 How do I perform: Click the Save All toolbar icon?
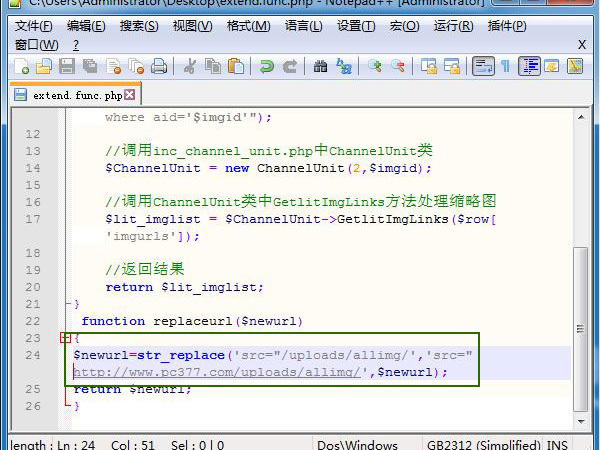point(90,66)
